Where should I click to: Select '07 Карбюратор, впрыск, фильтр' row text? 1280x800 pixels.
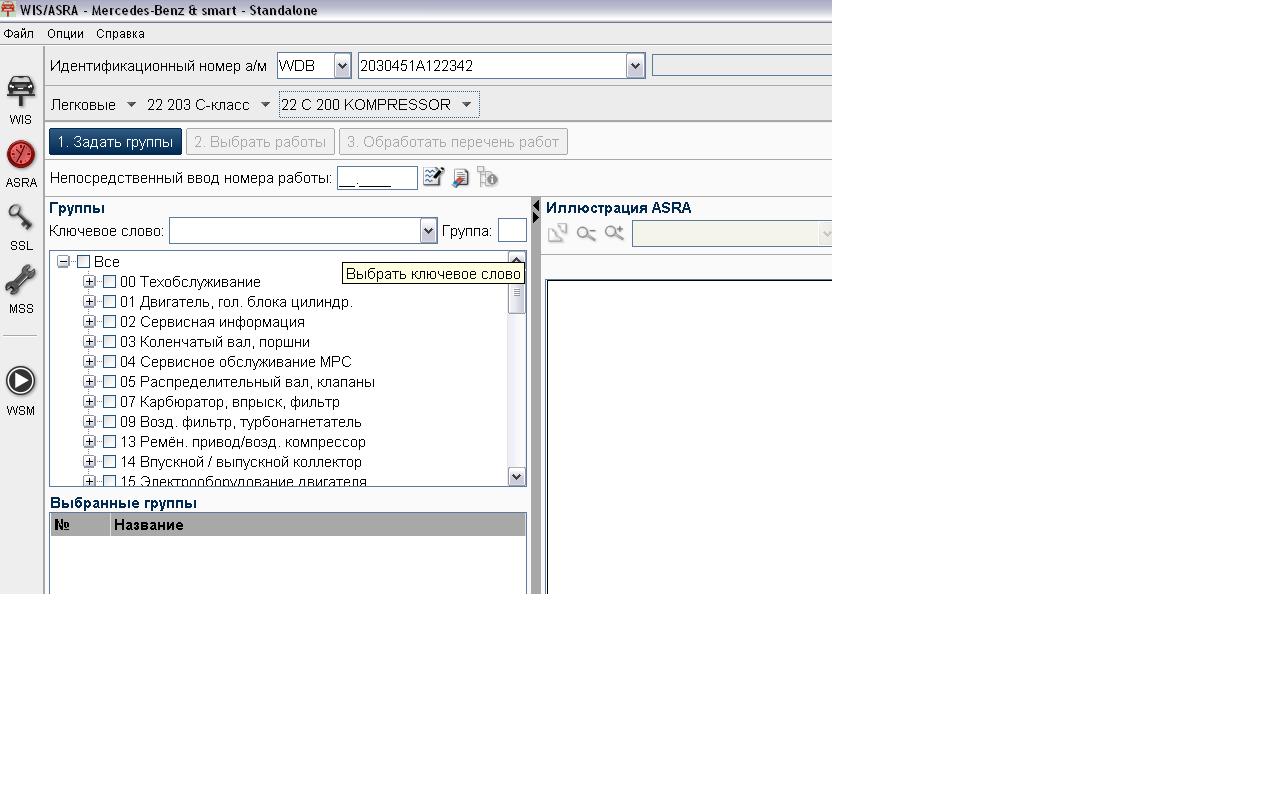click(230, 402)
